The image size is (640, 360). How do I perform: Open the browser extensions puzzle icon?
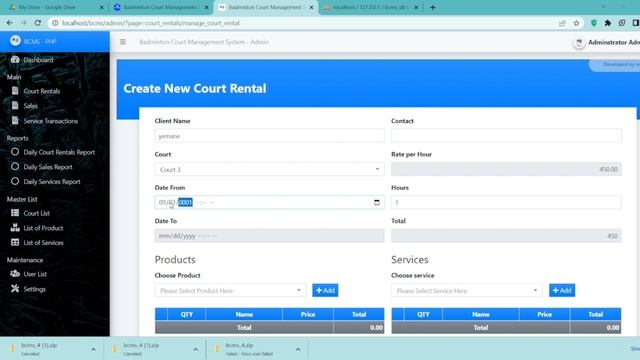pos(608,23)
